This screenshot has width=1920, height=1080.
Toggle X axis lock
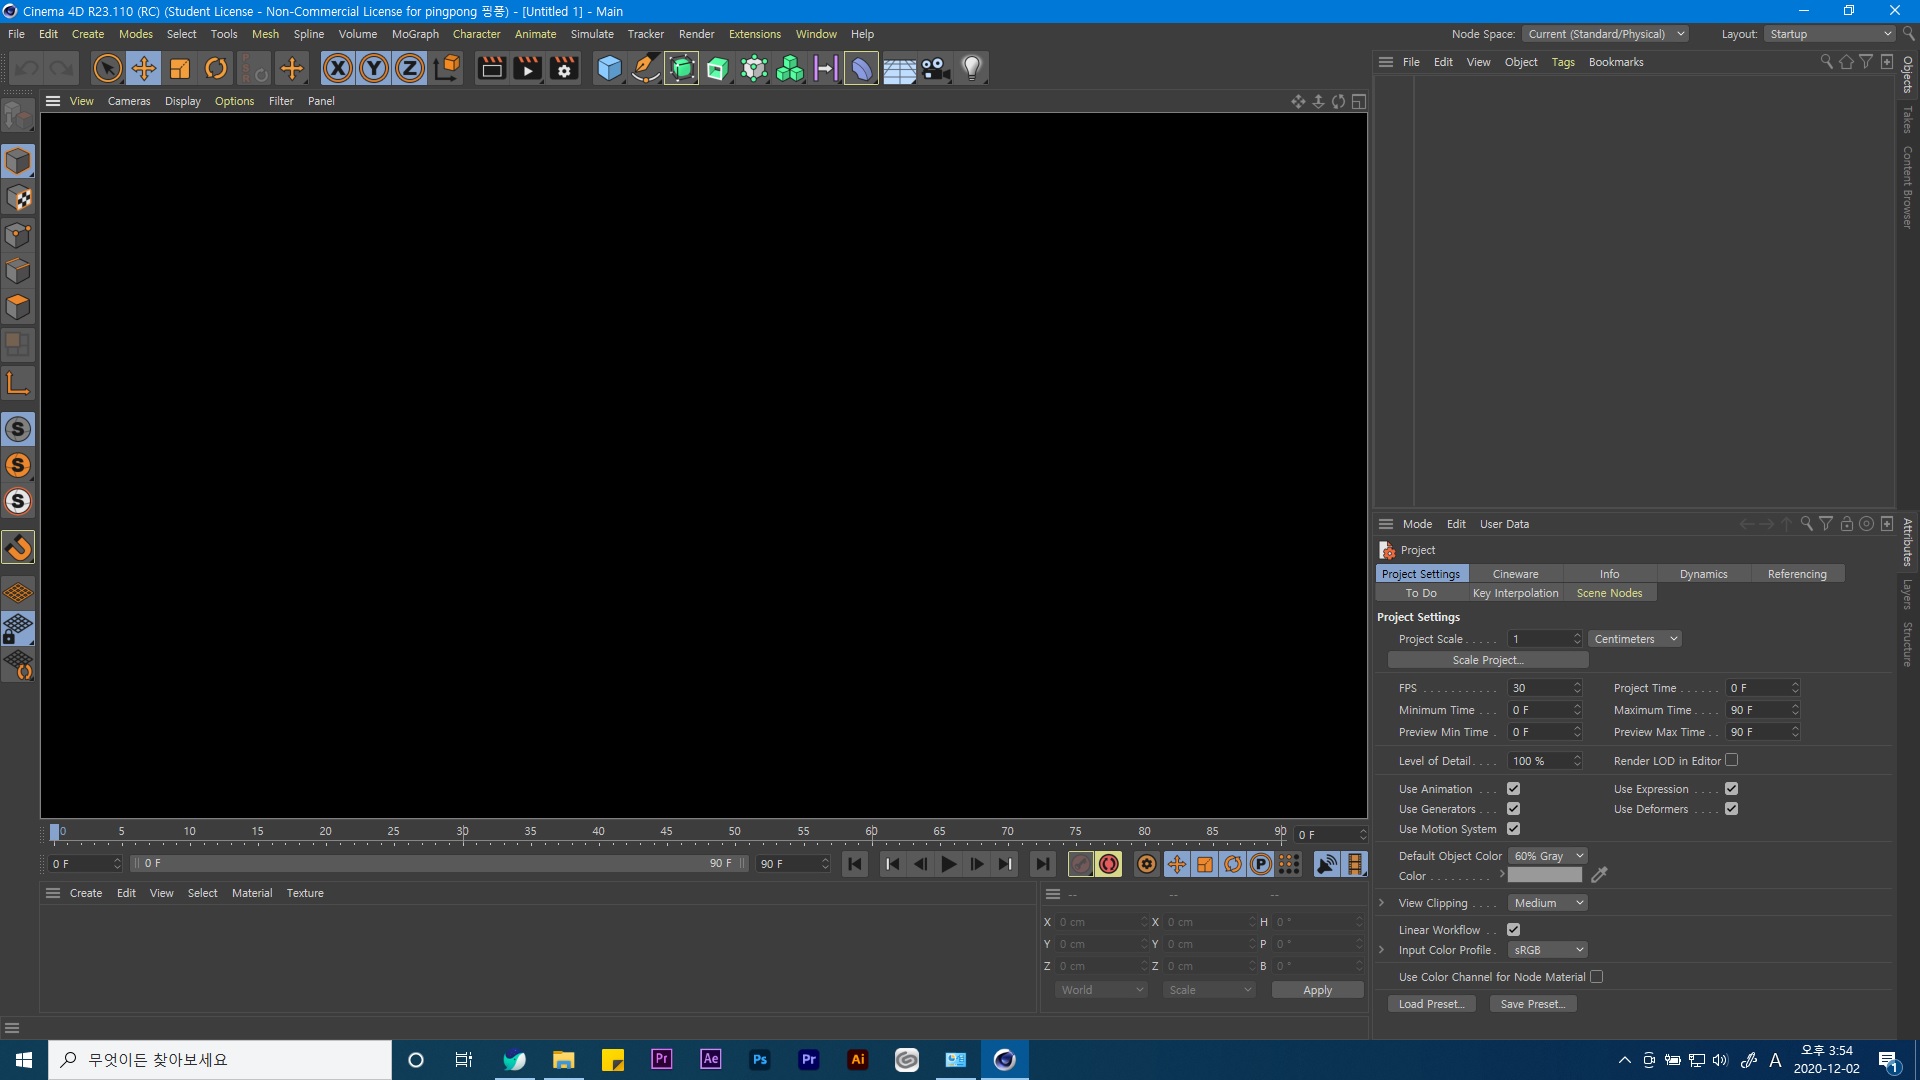[x=338, y=68]
